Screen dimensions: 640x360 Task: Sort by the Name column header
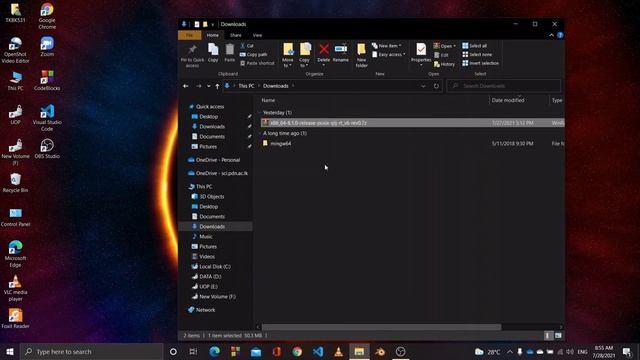tap(268, 100)
